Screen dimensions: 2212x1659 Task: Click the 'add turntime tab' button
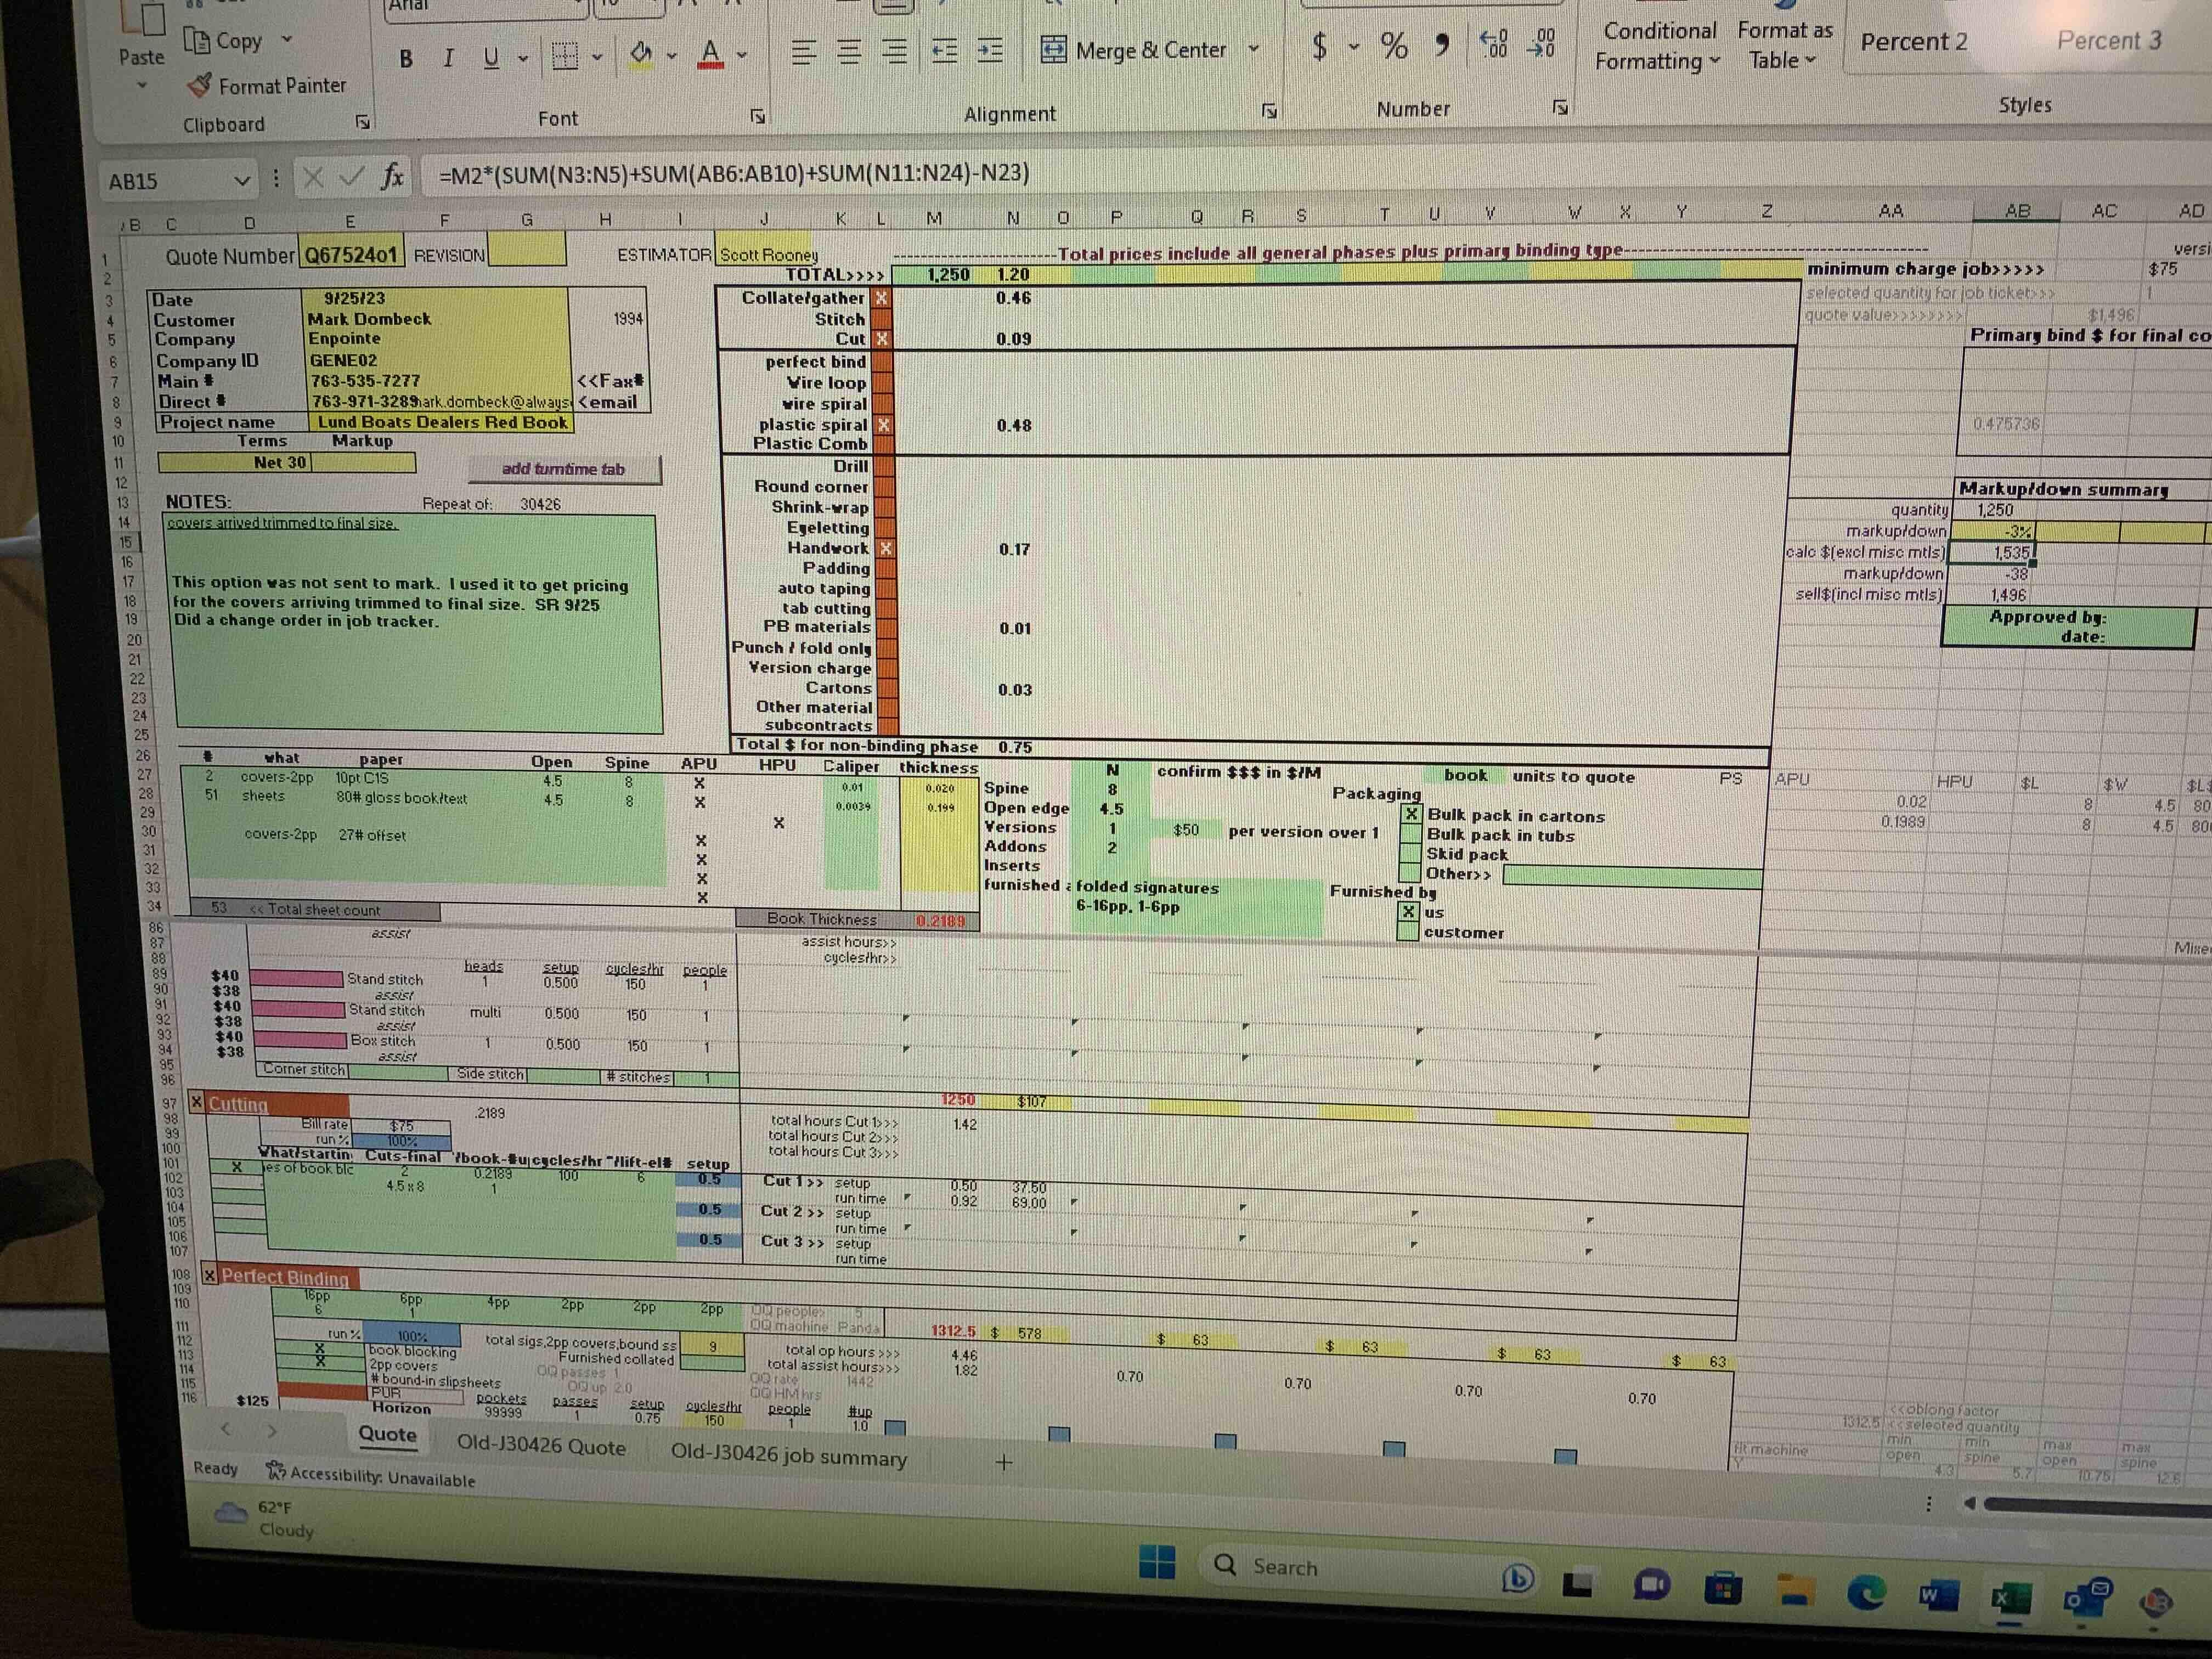tap(564, 469)
